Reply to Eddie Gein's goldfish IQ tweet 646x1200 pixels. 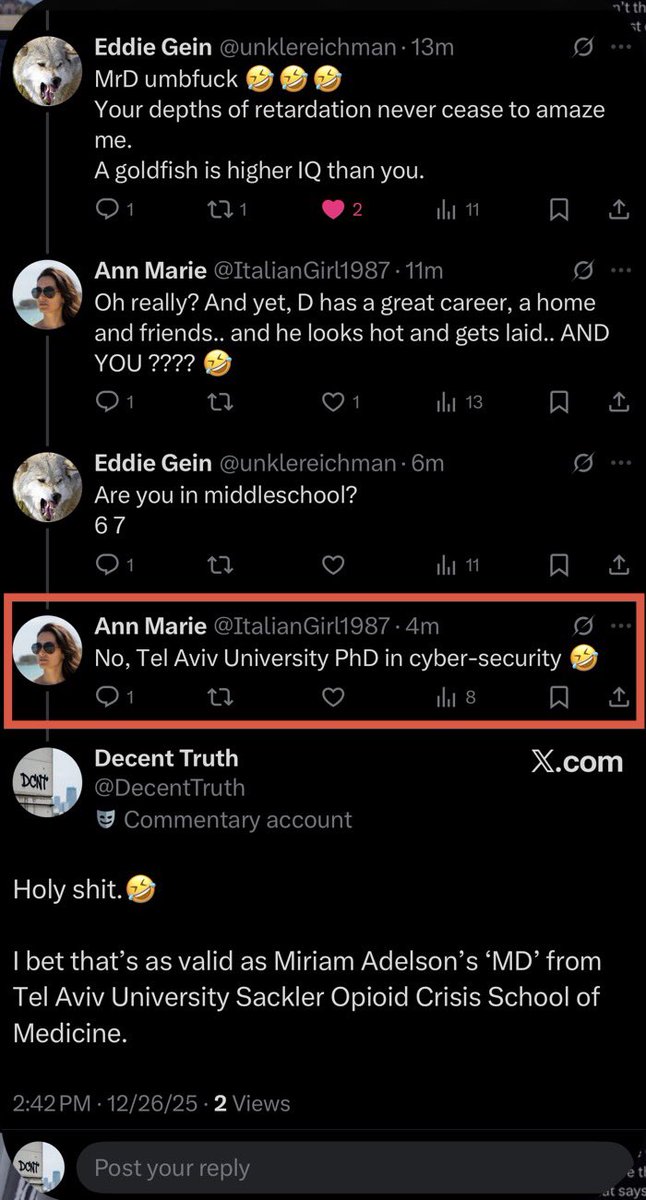pos(106,209)
